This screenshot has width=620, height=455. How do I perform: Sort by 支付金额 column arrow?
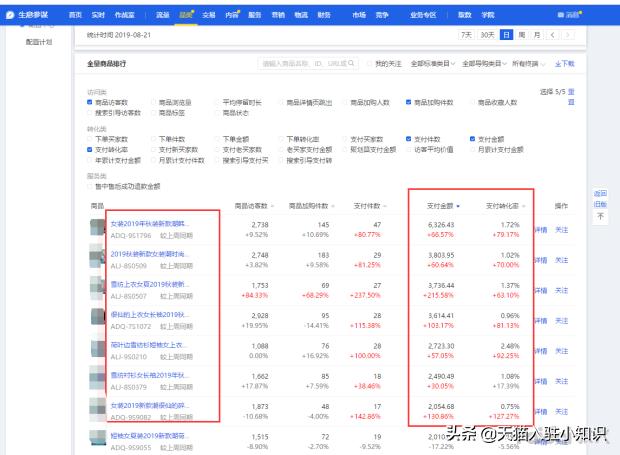coord(458,206)
